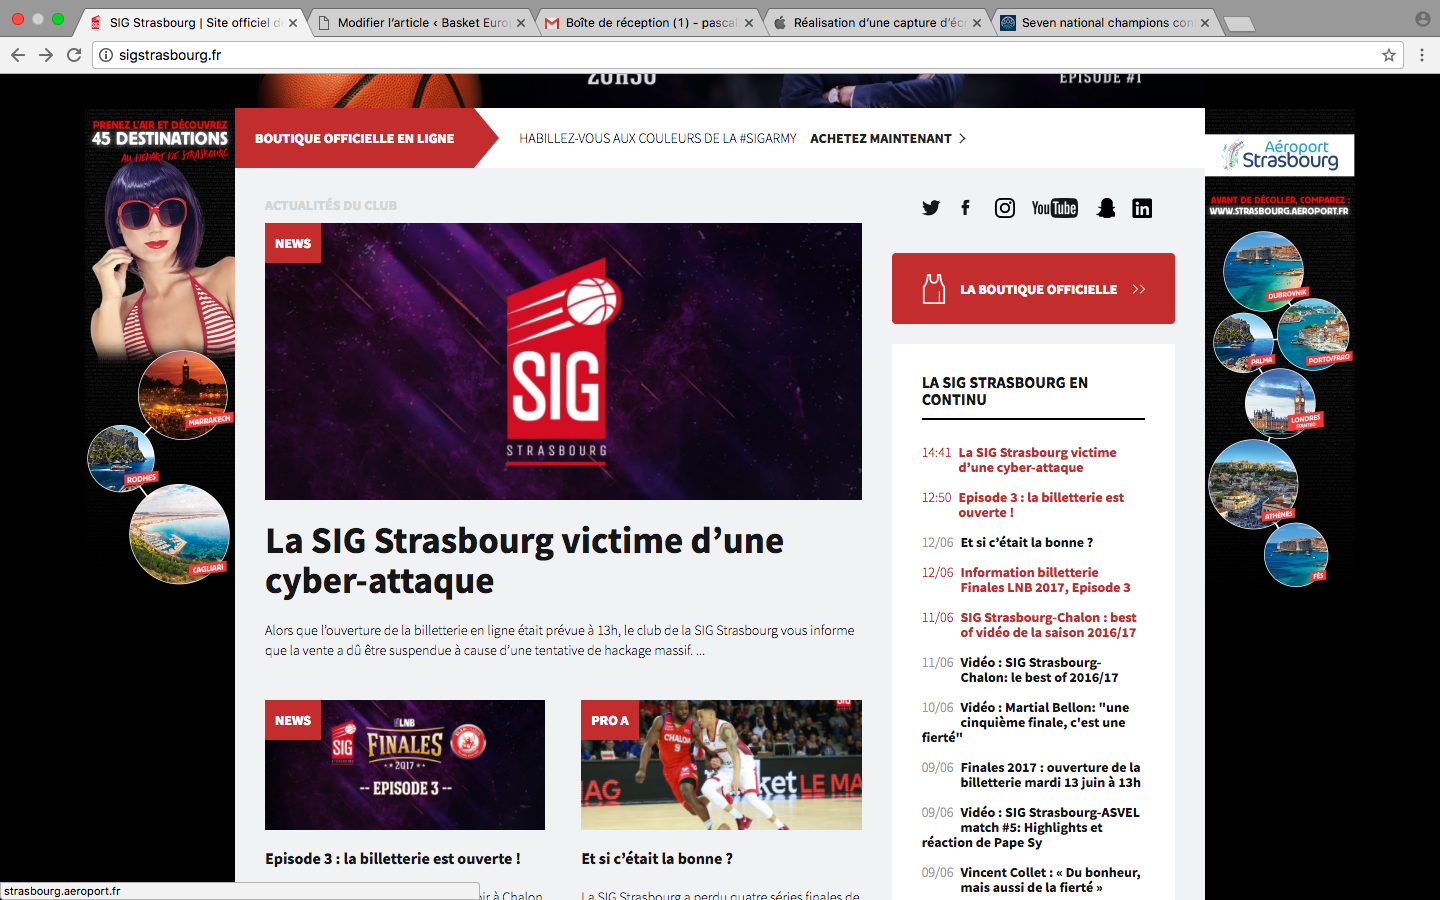1440x900 pixels.
Task: Open the SIG Snapchat icon
Action: coord(1106,208)
